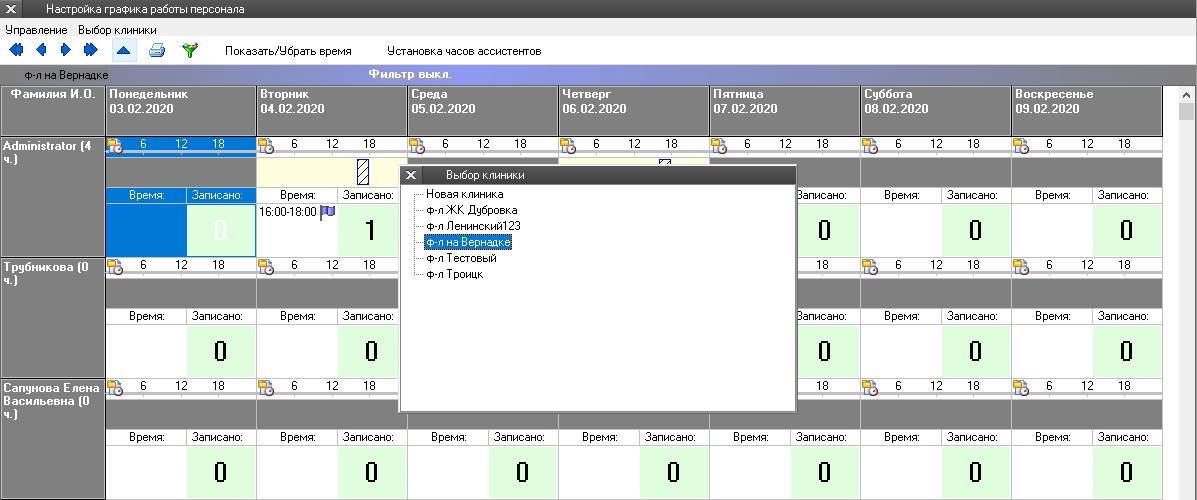Image resolution: width=1197 pixels, height=500 pixels.
Task: Click the blue up triangle toolbar button
Action: point(123,50)
